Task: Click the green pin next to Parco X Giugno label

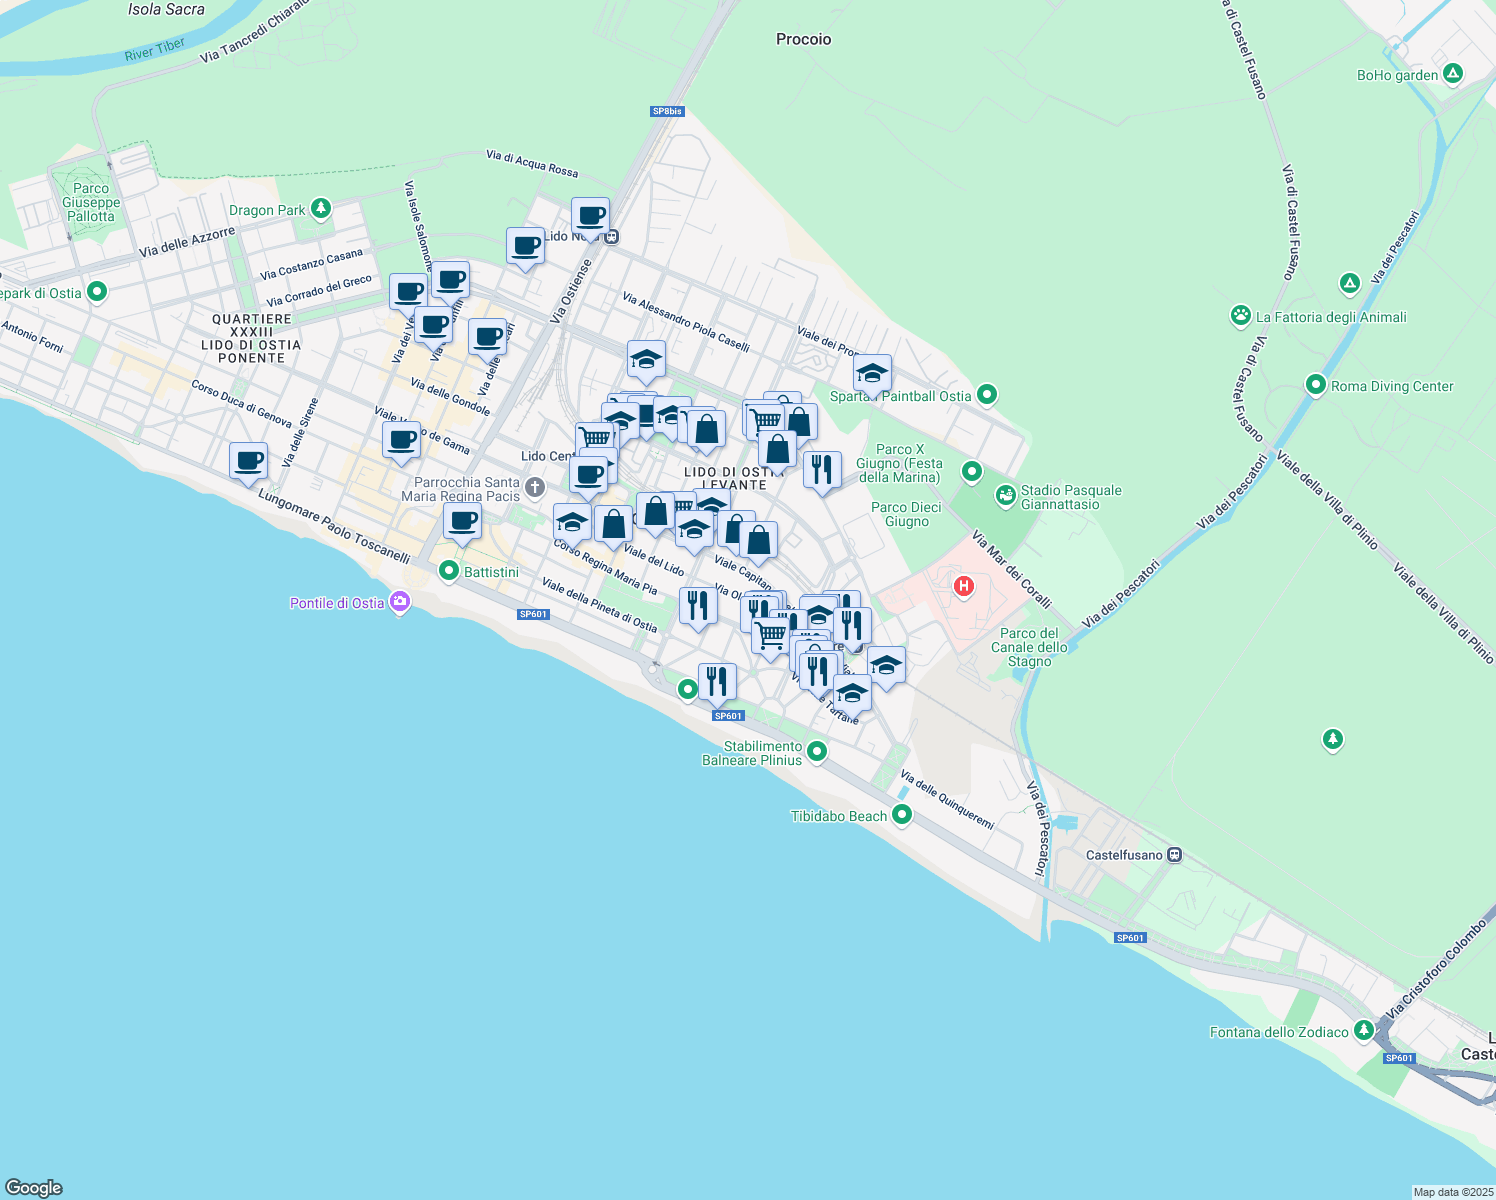Action: pyautogui.click(x=971, y=470)
